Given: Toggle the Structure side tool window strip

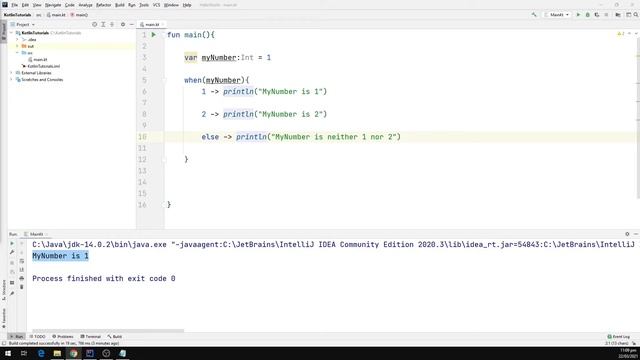Looking at the screenshot, I should point(4,290).
